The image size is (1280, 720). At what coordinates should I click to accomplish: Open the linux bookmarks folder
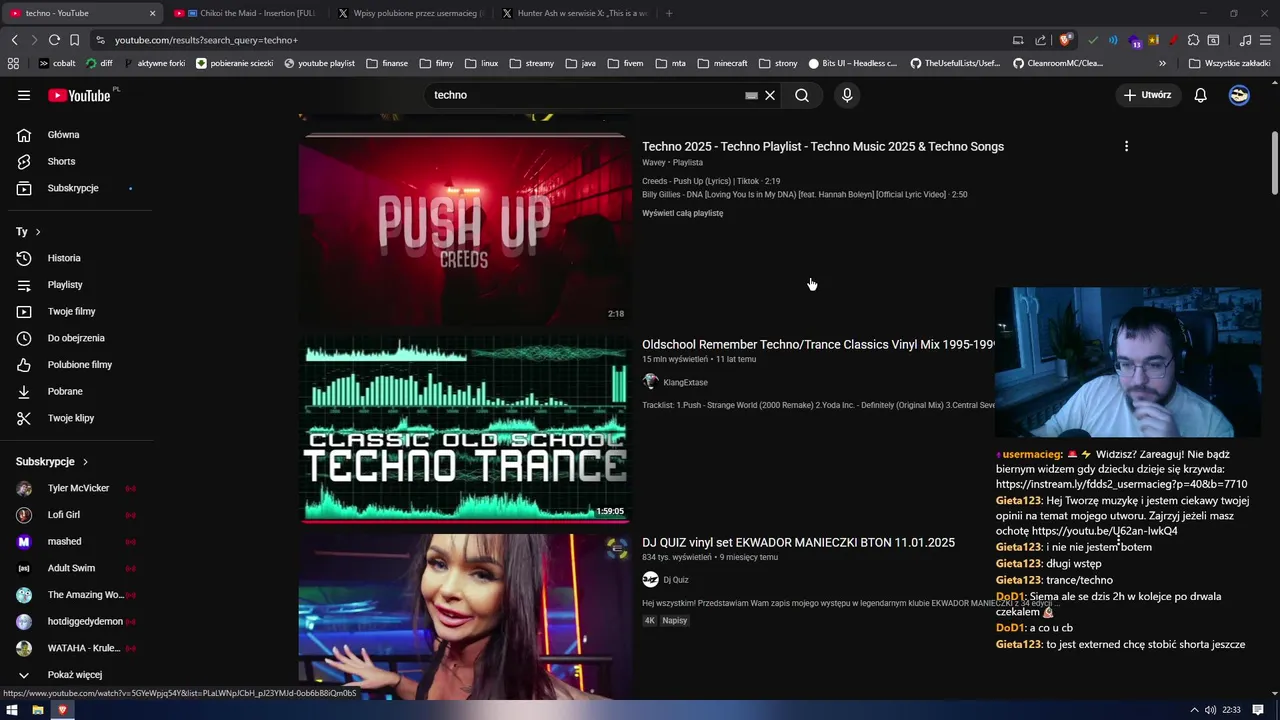click(x=481, y=63)
